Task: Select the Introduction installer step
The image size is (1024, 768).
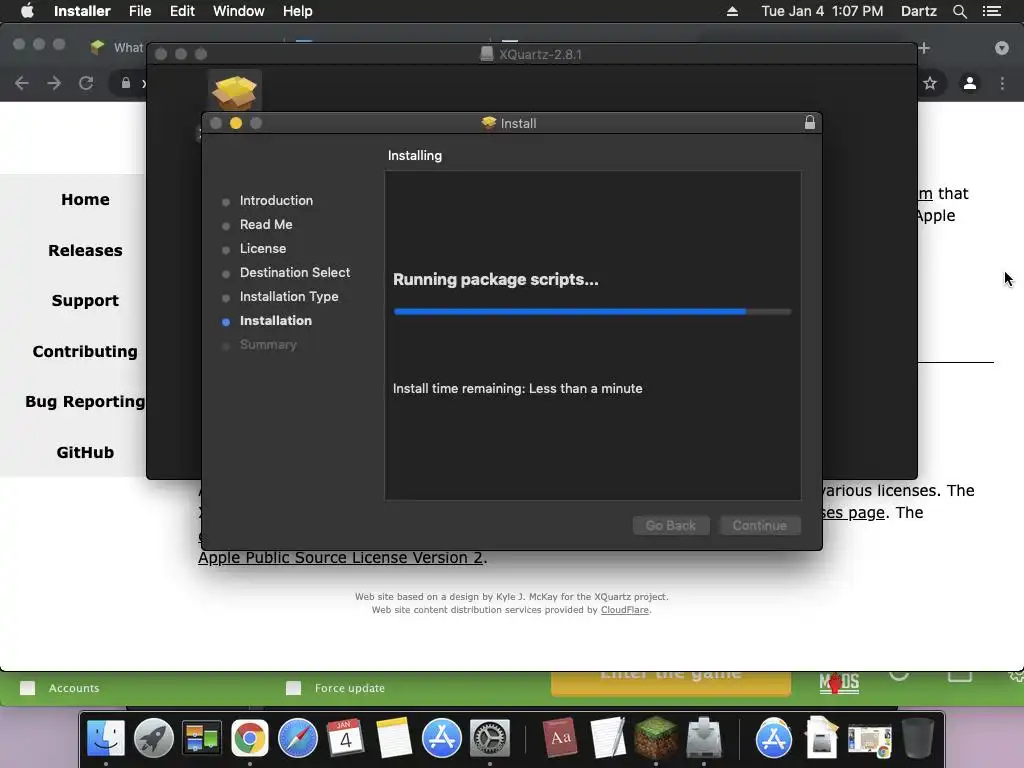Action: tap(276, 200)
